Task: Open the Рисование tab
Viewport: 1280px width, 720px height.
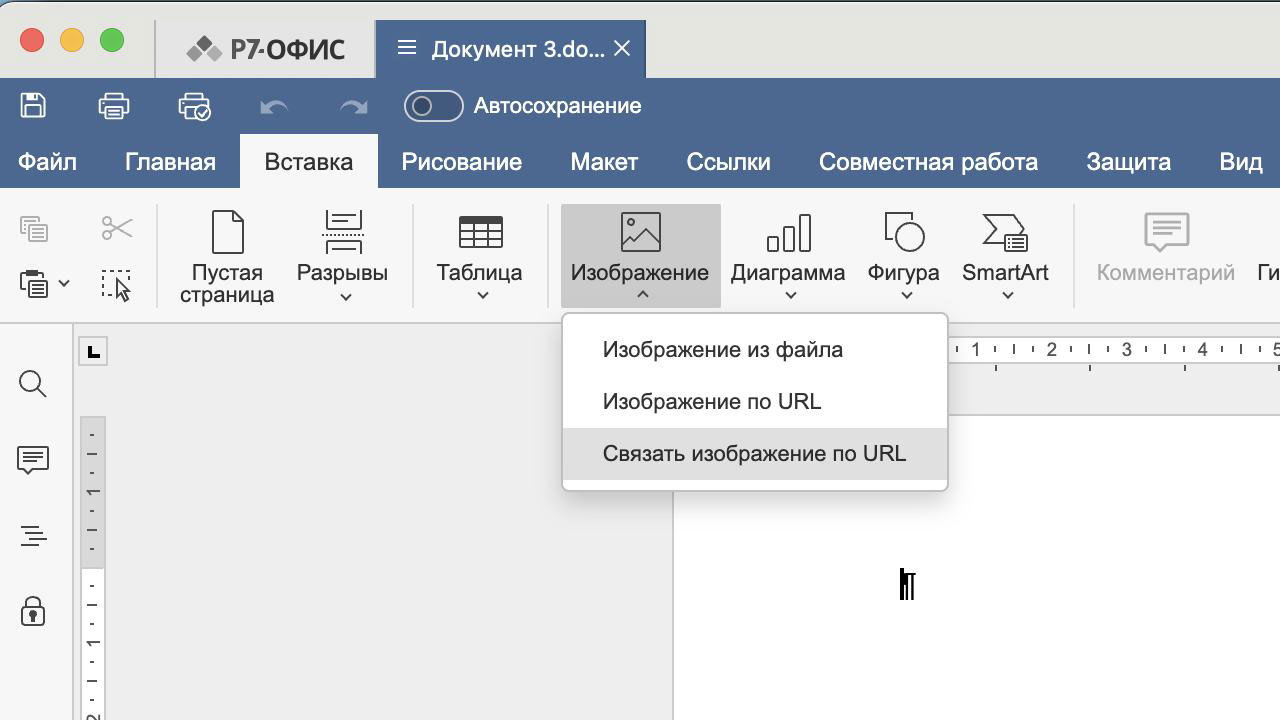Action: point(462,162)
